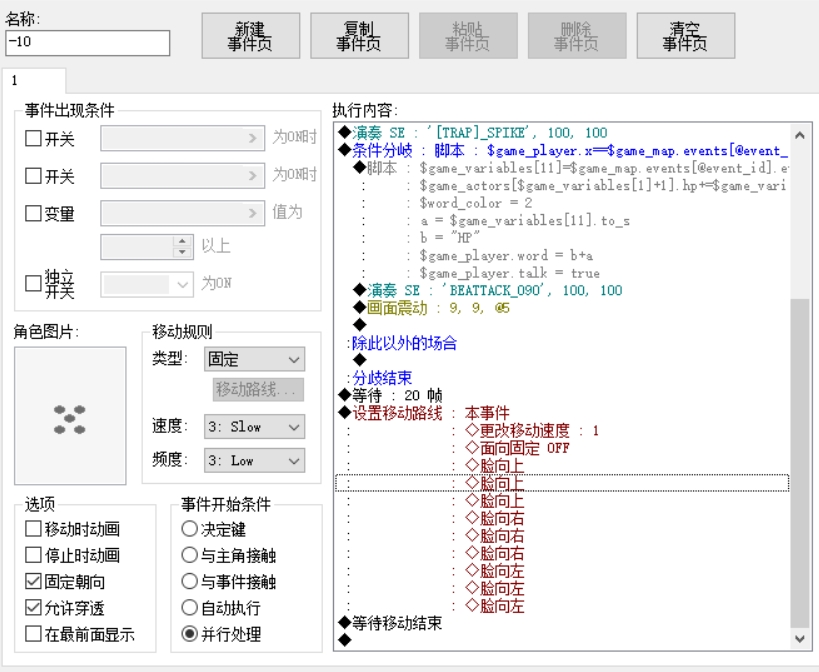Select the 分歧结束 line
The height and width of the screenshot is (672, 819).
pos(562,378)
